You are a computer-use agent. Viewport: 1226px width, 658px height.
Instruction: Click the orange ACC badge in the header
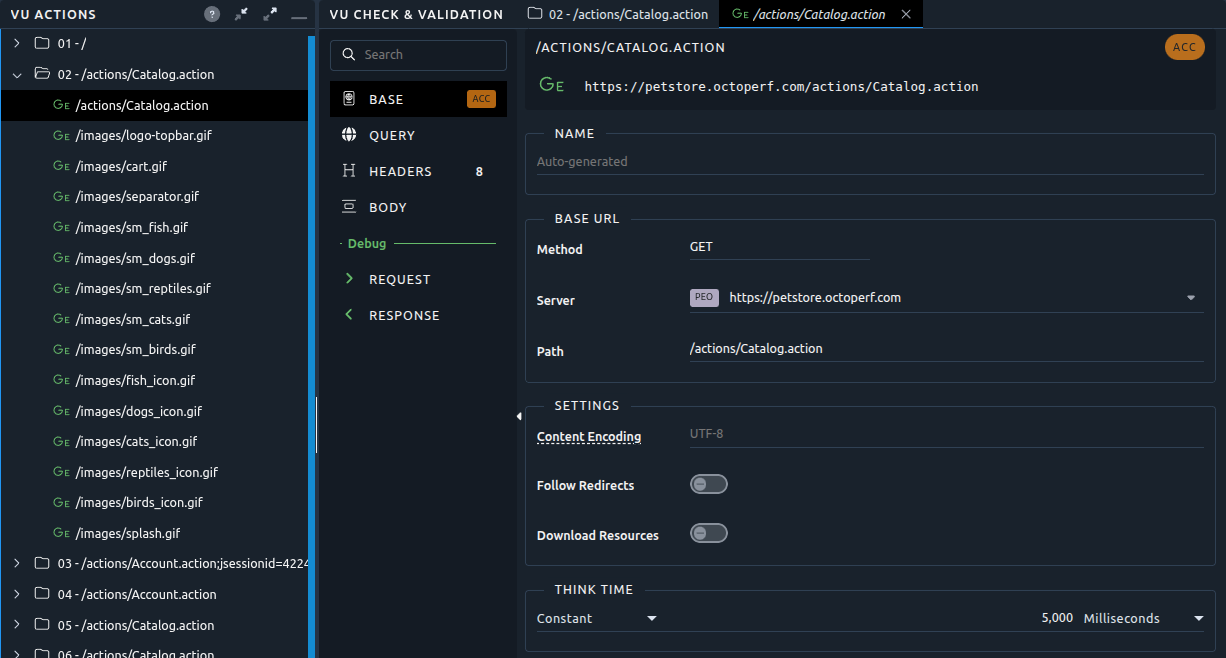pos(1185,47)
